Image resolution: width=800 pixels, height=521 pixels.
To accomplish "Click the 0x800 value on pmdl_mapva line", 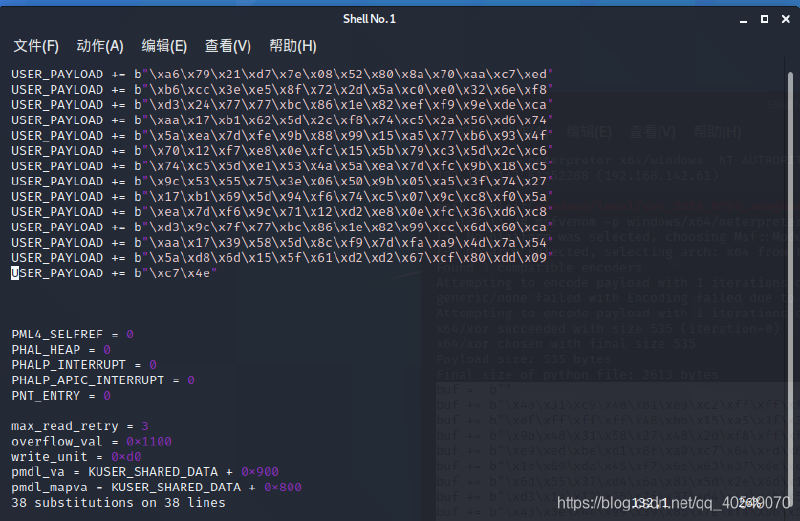I will pos(283,487).
